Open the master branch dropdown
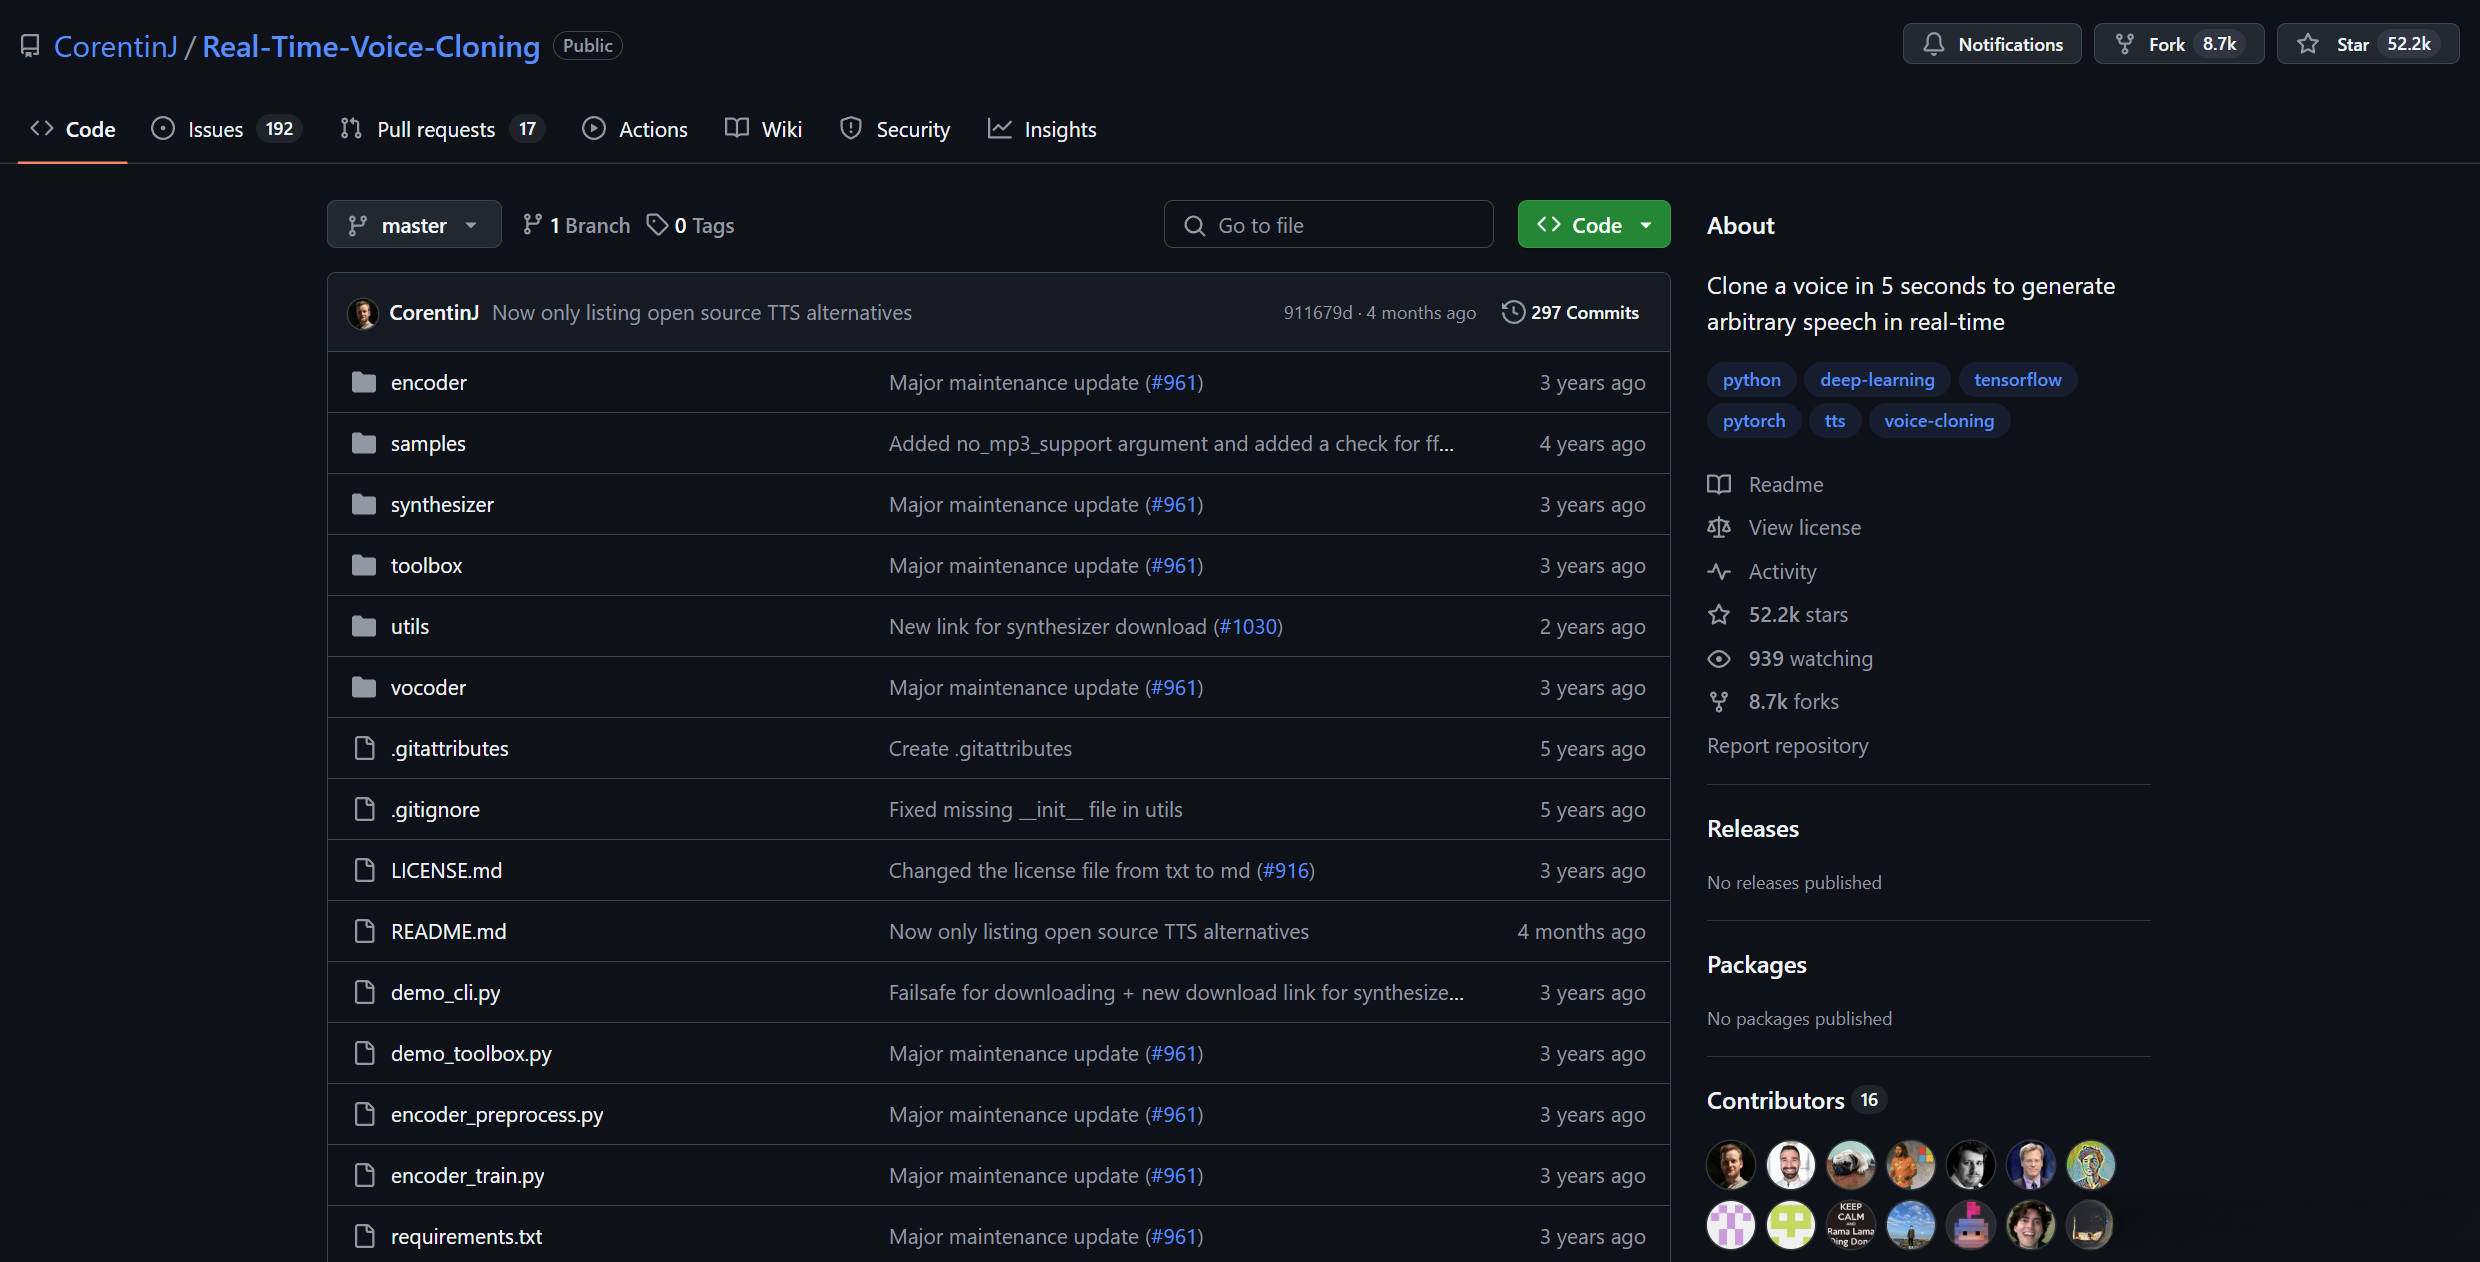This screenshot has height=1262, width=2480. click(413, 225)
